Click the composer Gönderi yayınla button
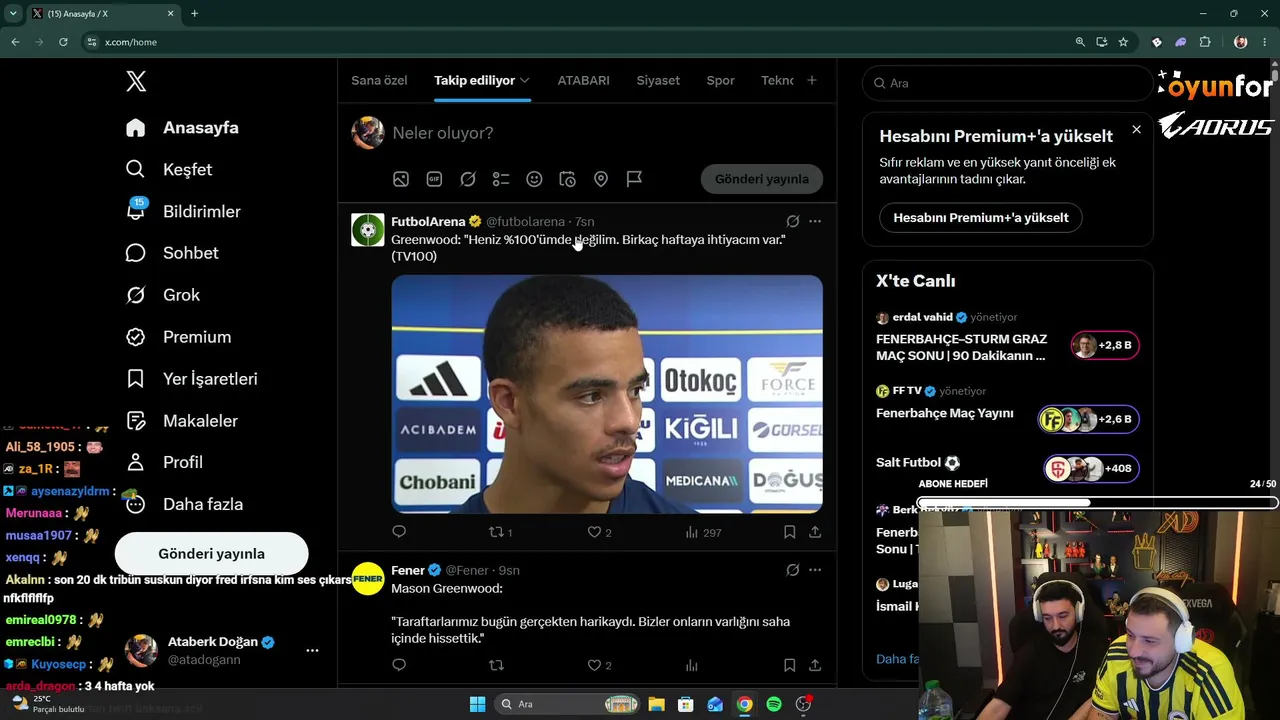This screenshot has width=1280, height=720. click(762, 179)
